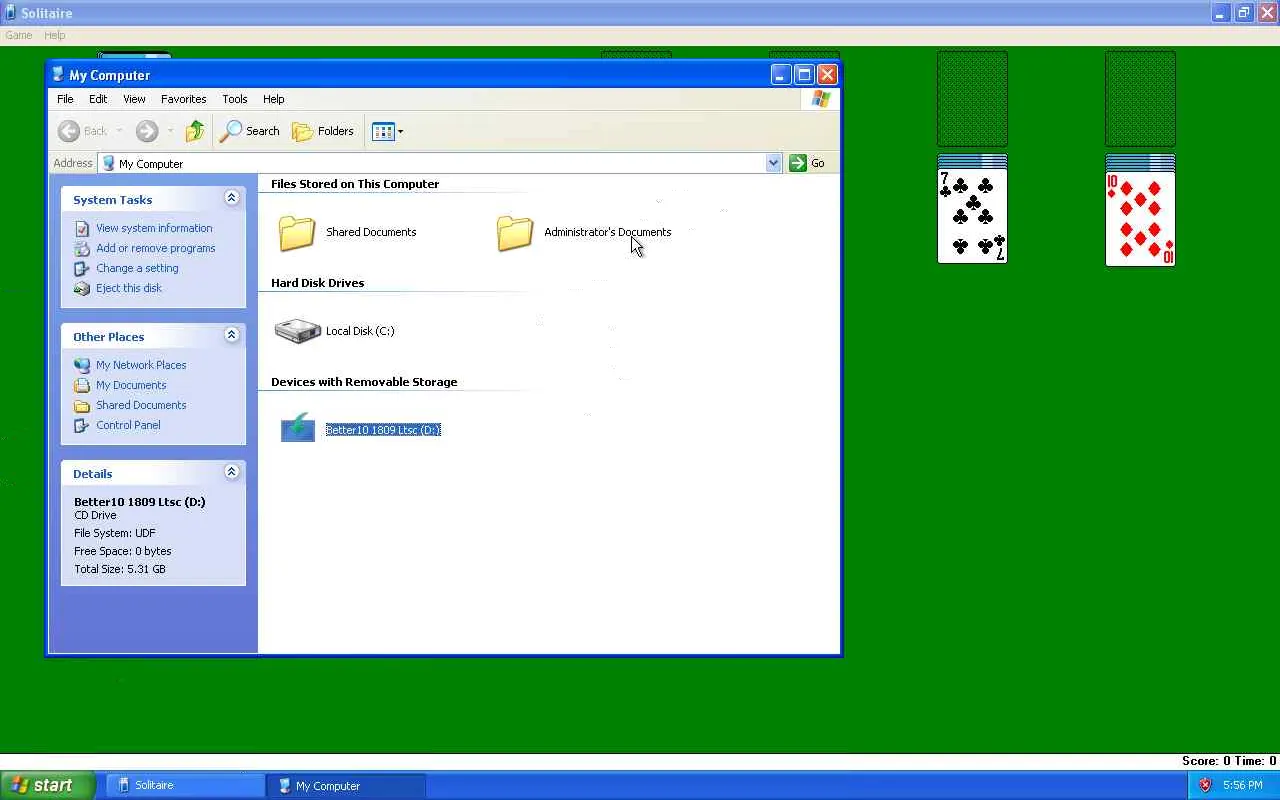Viewport: 1280px width, 800px height.
Task: Click the Up folder toolbar icon
Action: 195,131
